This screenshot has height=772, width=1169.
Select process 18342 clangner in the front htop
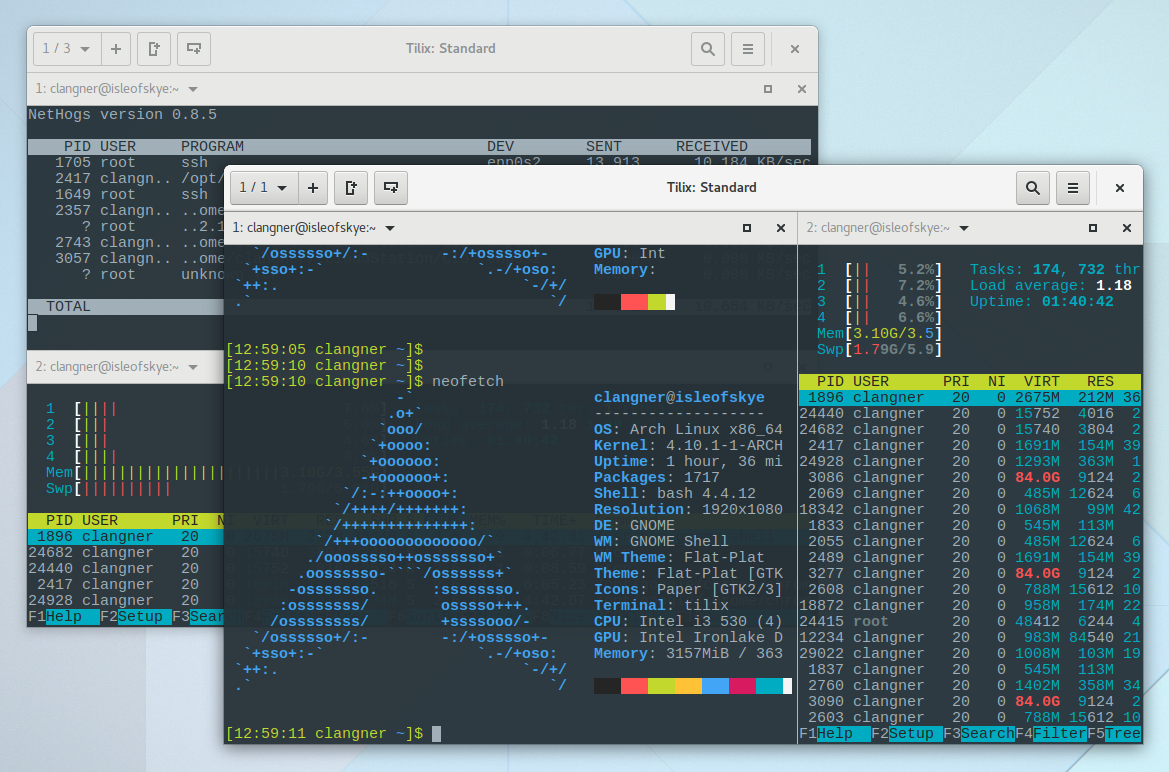(x=970, y=510)
